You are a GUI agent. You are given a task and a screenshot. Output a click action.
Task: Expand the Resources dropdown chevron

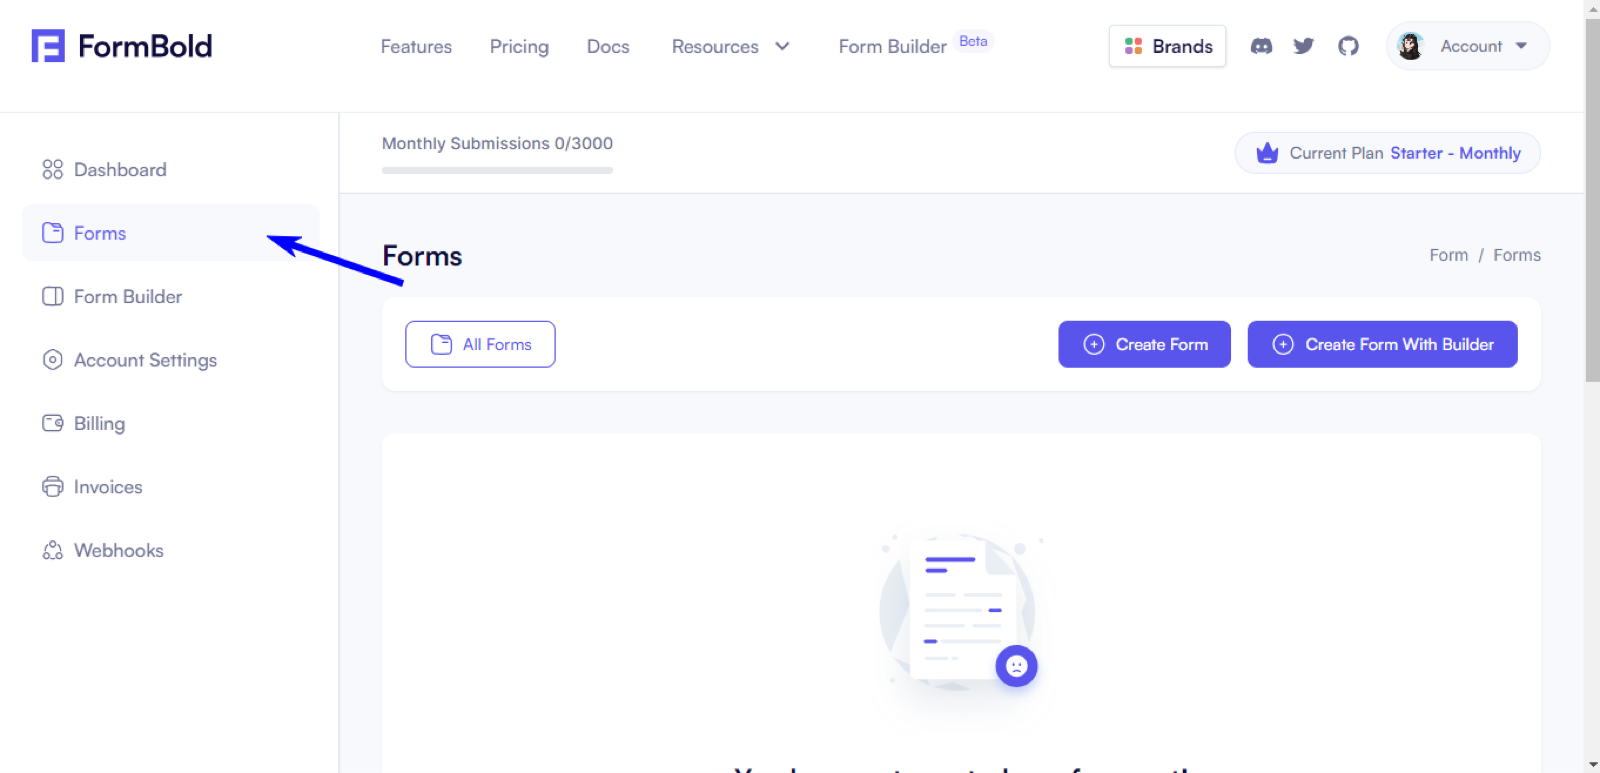click(x=782, y=46)
